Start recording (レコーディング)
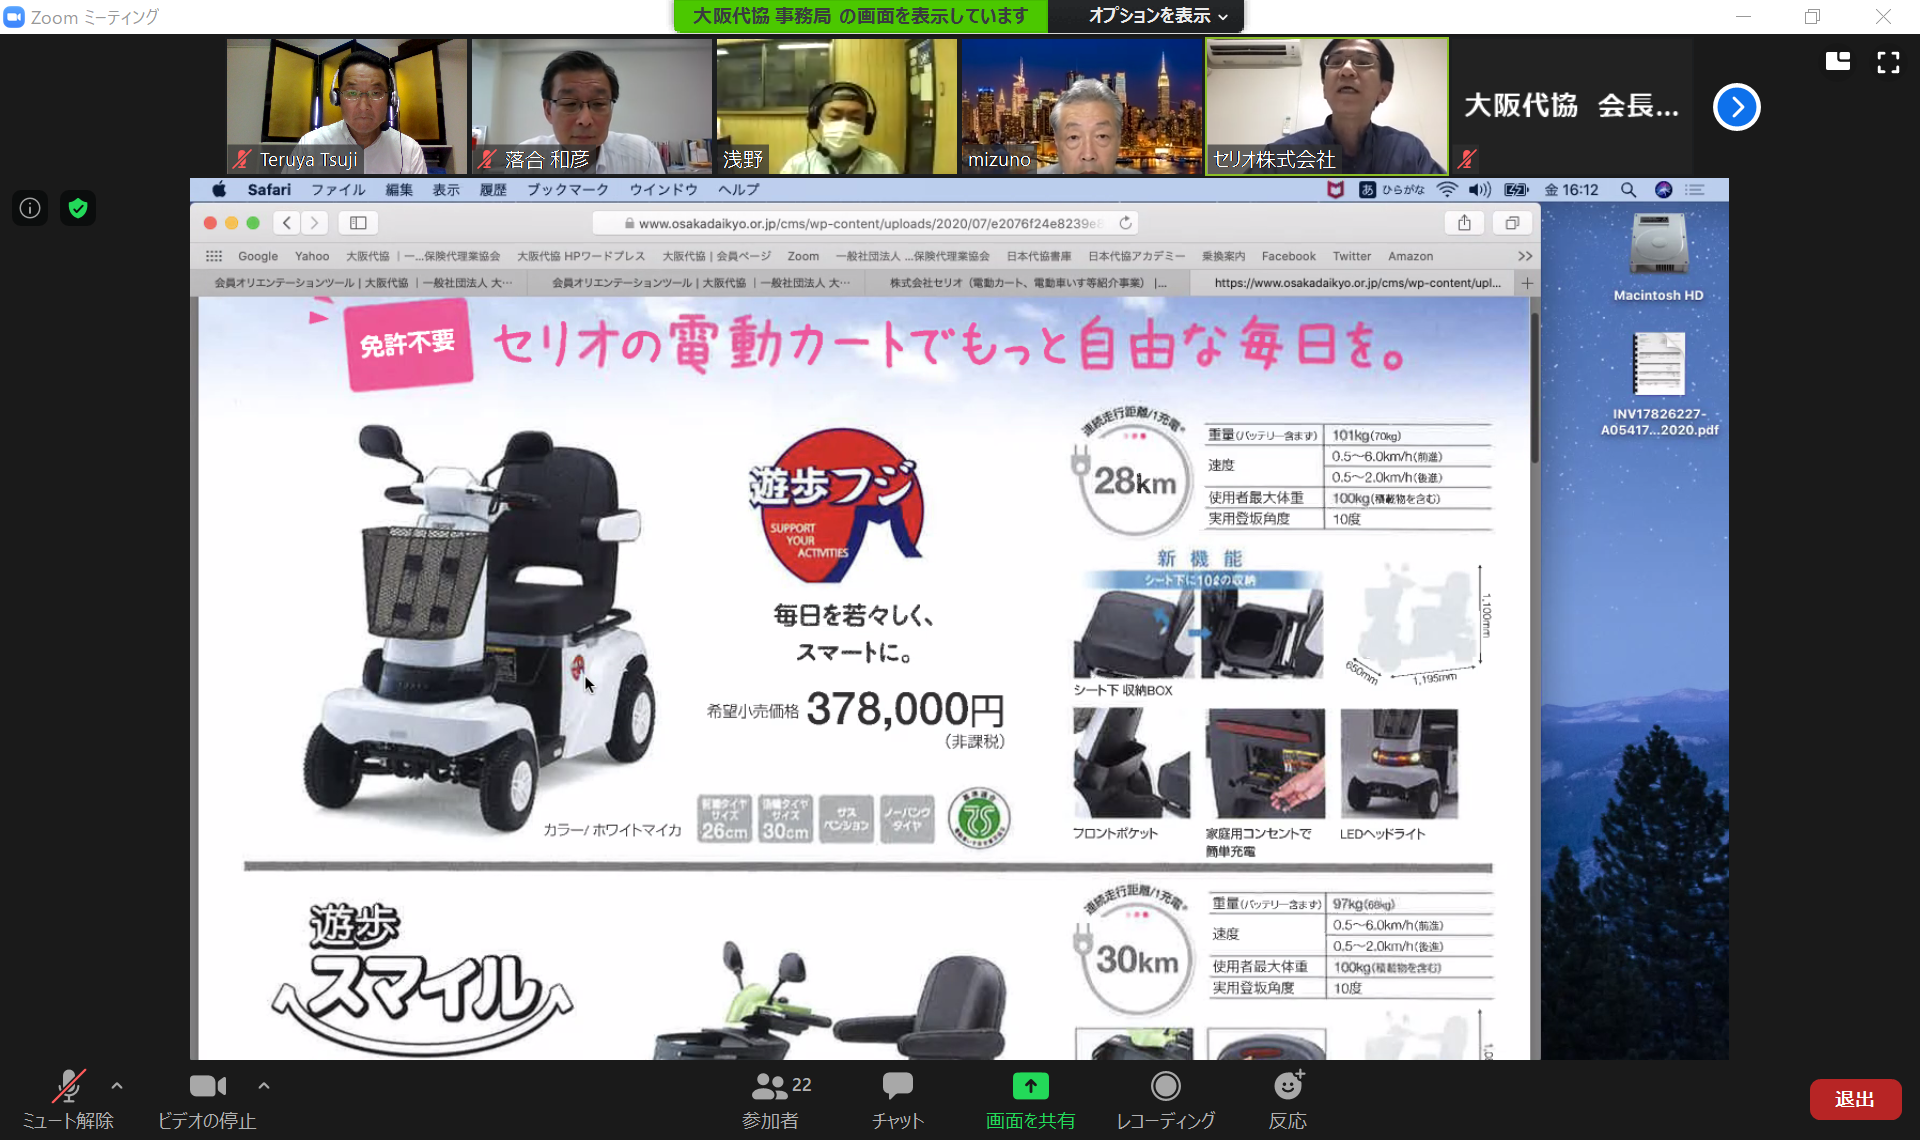The width and height of the screenshot is (1920, 1140). pyautogui.click(x=1166, y=1100)
